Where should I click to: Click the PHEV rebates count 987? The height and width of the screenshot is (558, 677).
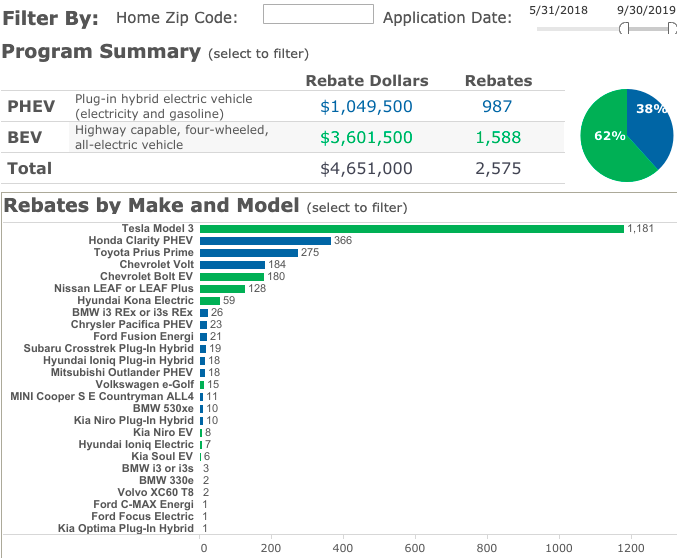[497, 106]
